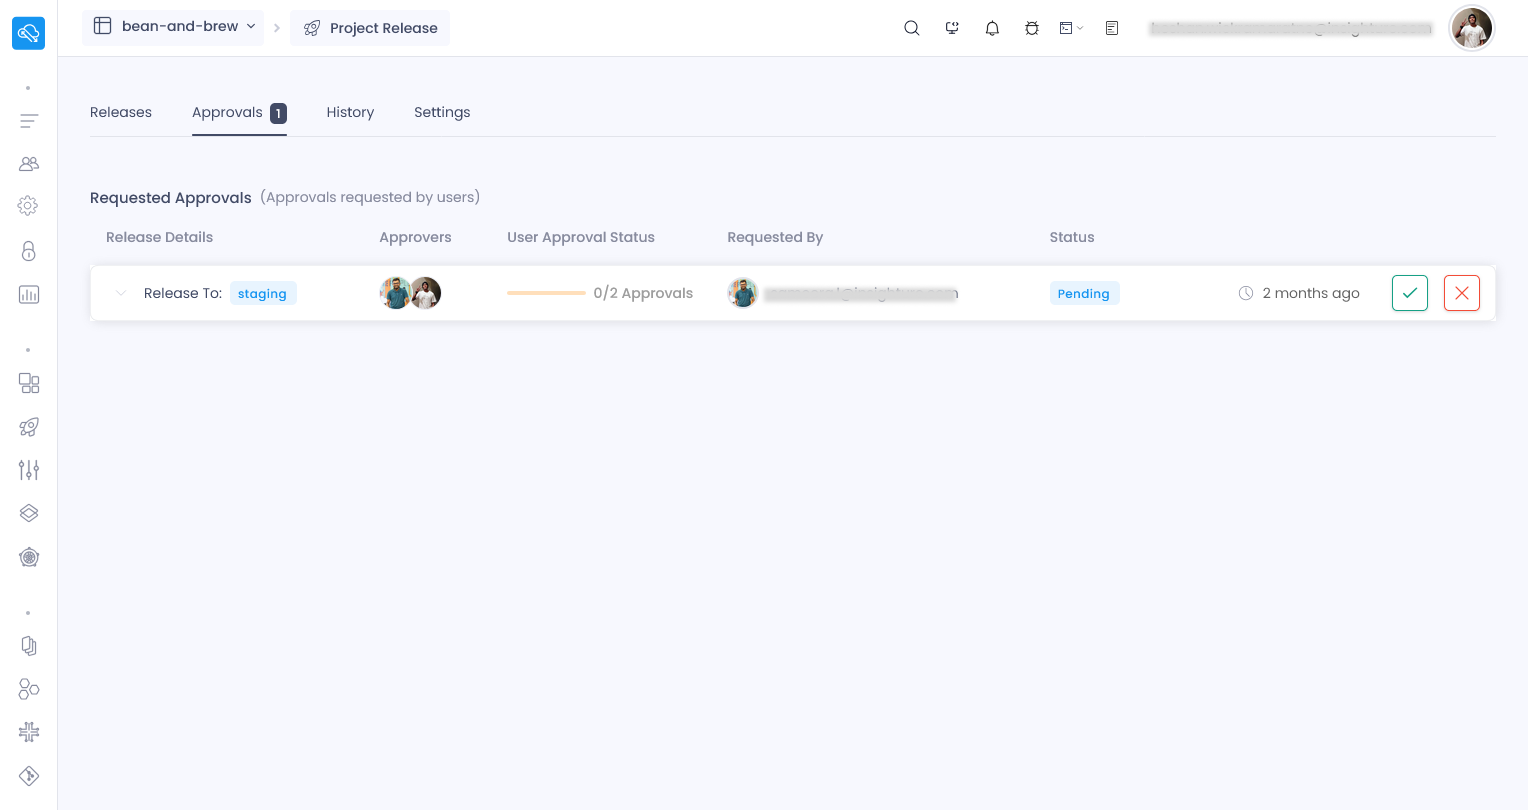The width and height of the screenshot is (1528, 810).
Task: Click the bug report icon
Action: point(1032,28)
